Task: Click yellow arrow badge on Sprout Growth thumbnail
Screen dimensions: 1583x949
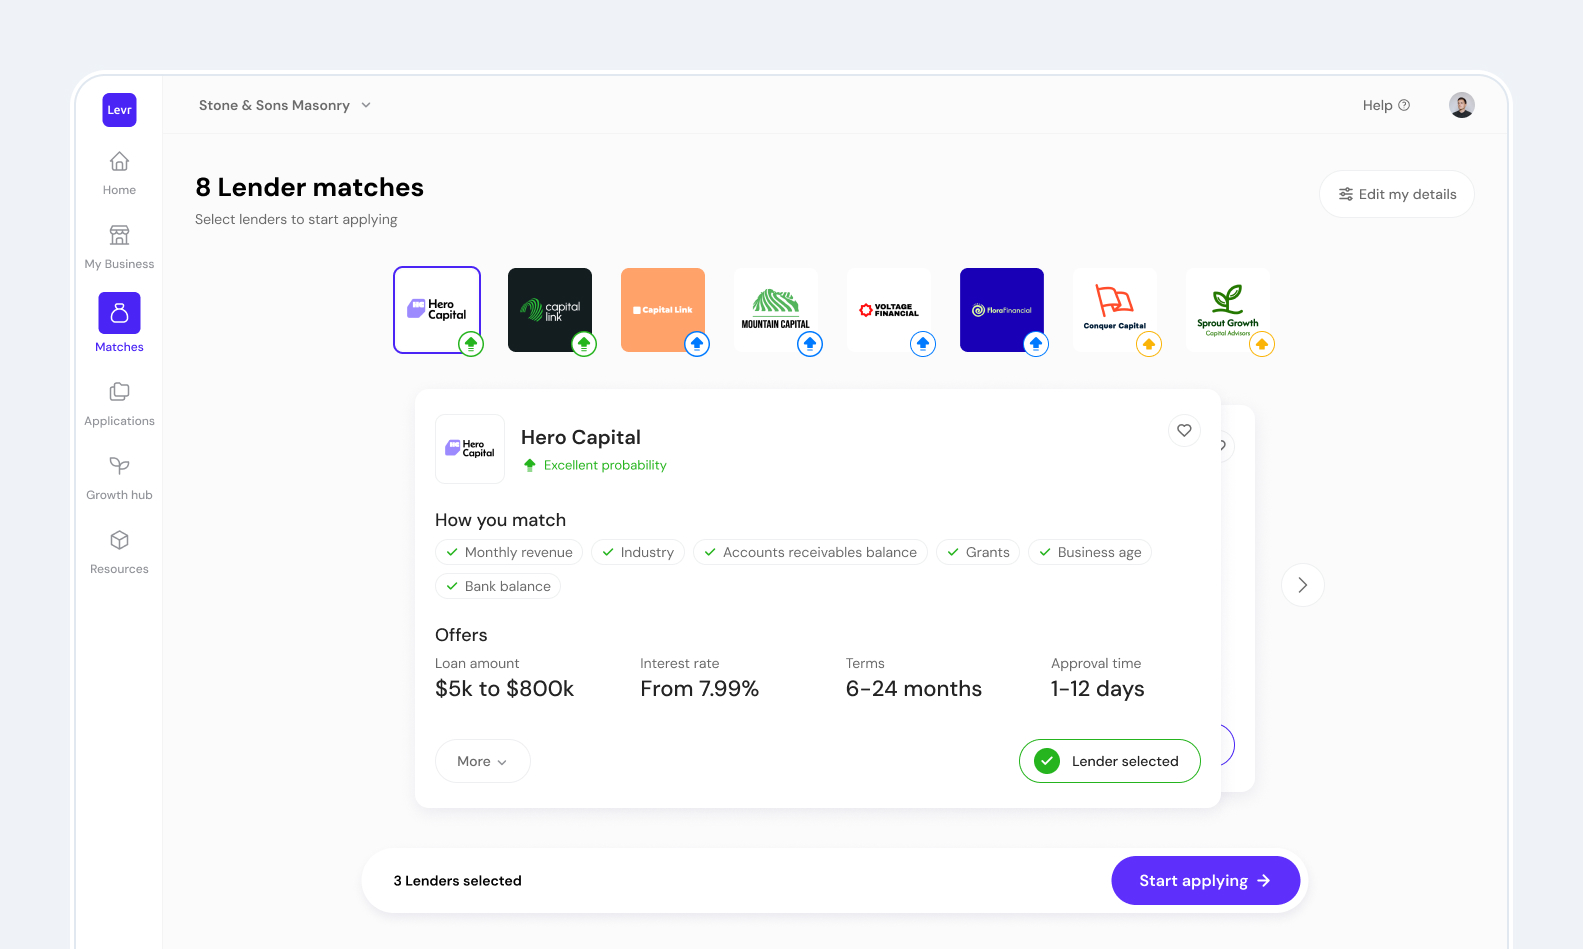Action: (x=1262, y=344)
